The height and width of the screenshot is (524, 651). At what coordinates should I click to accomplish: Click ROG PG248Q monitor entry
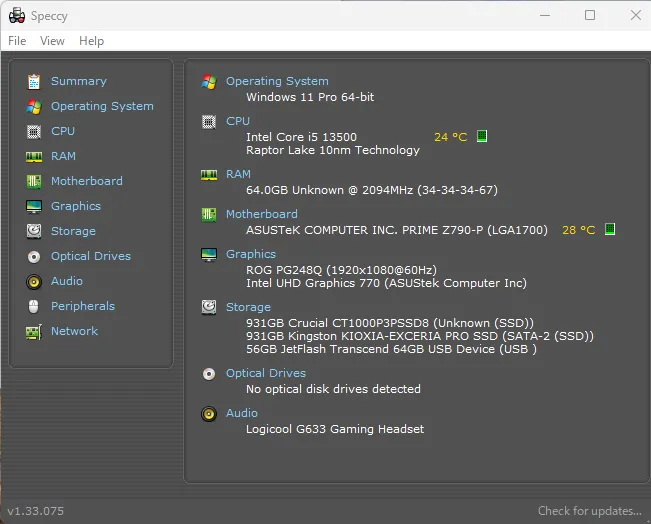click(x=341, y=270)
